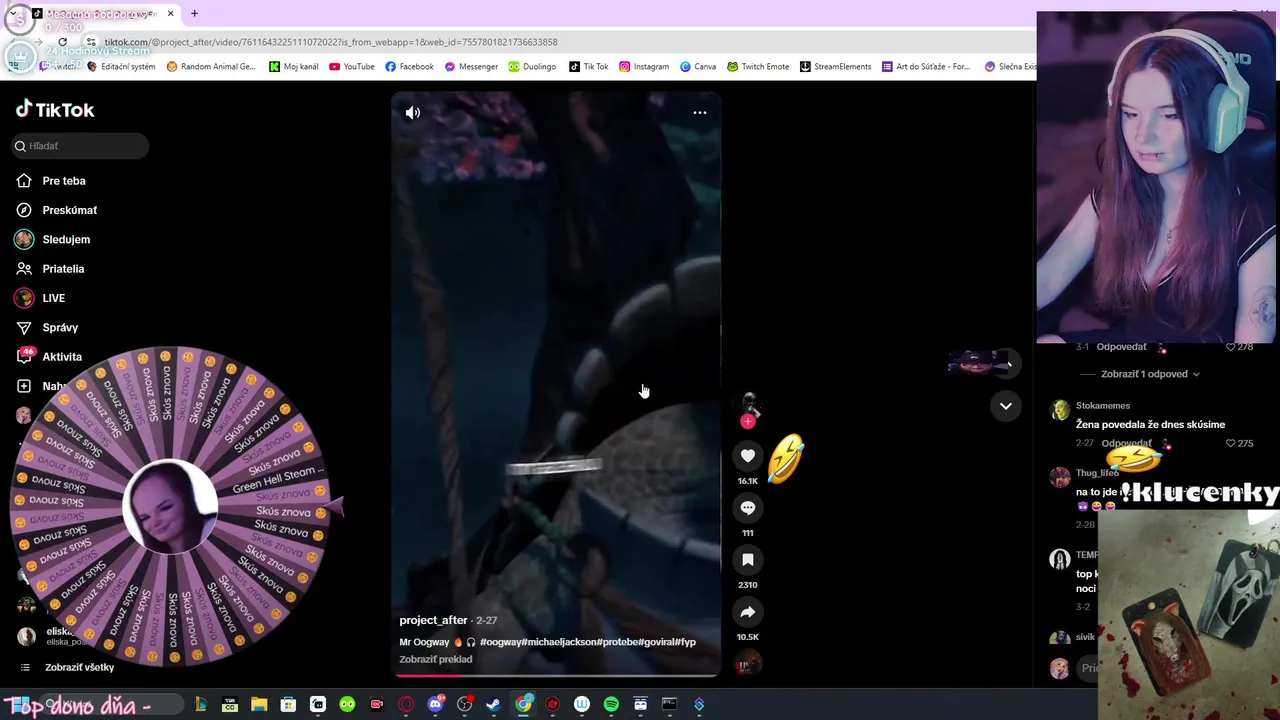Click the video progress bar
1280x720 pixels.
557,675
